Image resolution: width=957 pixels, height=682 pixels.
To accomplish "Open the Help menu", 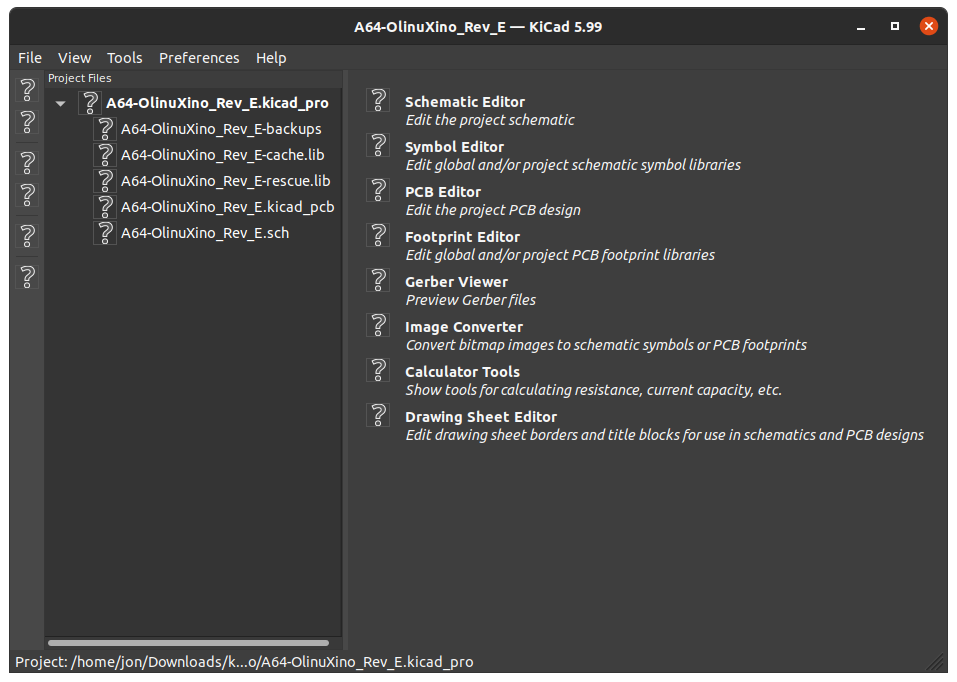I will pos(271,58).
